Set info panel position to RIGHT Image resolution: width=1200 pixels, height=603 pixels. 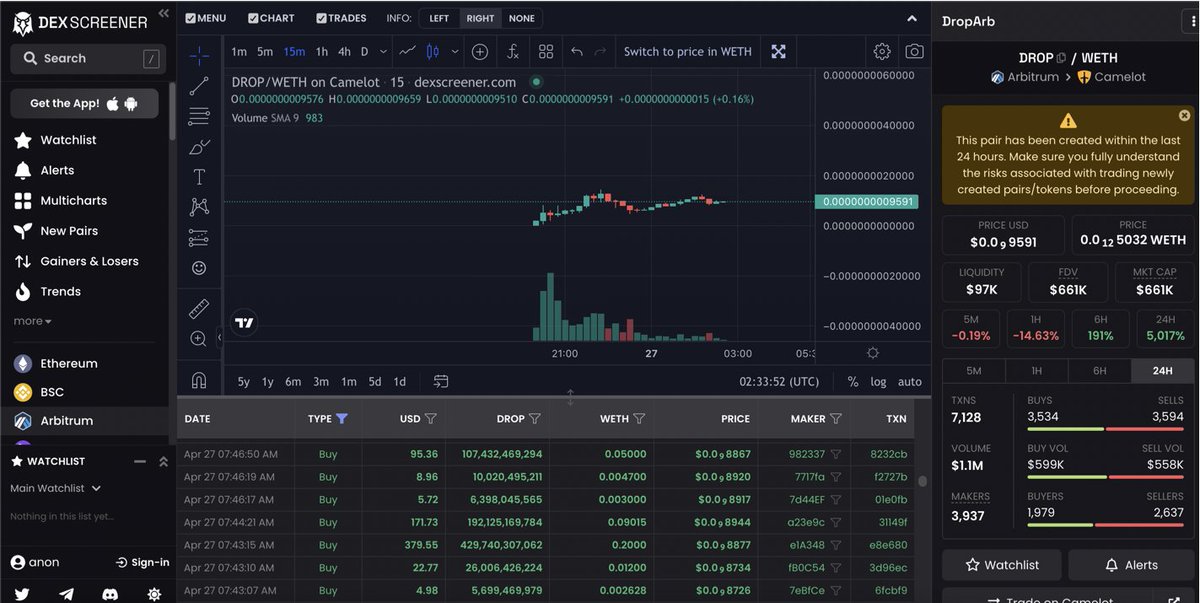coord(480,18)
